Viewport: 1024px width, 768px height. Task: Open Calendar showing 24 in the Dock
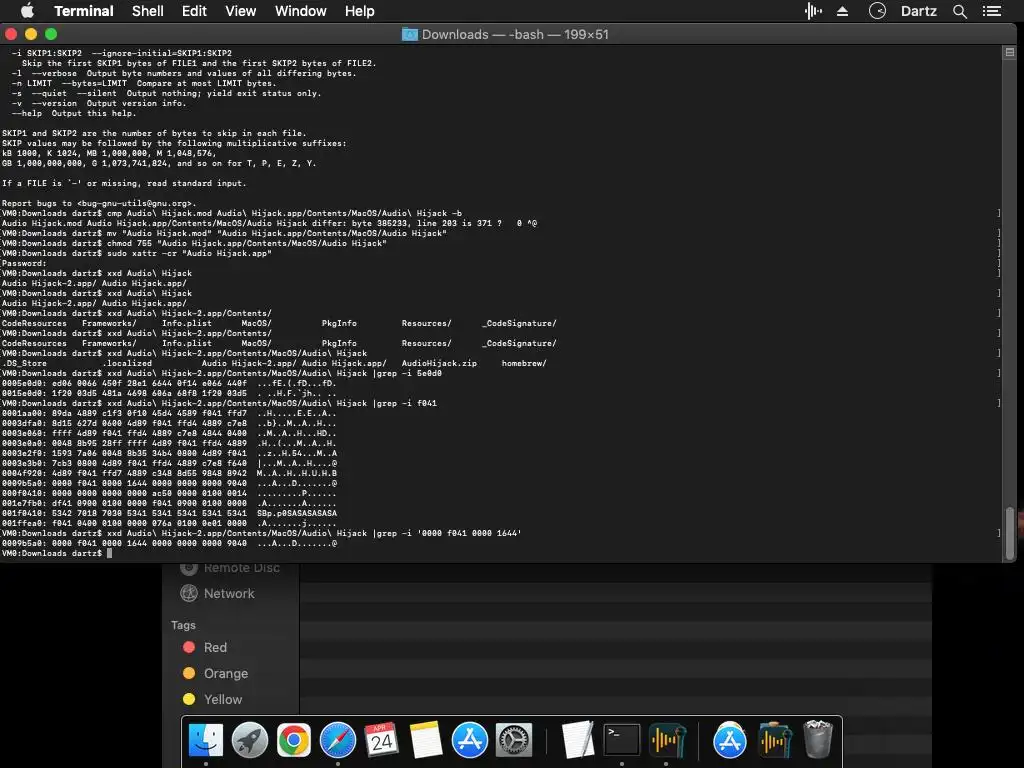pyautogui.click(x=381, y=740)
